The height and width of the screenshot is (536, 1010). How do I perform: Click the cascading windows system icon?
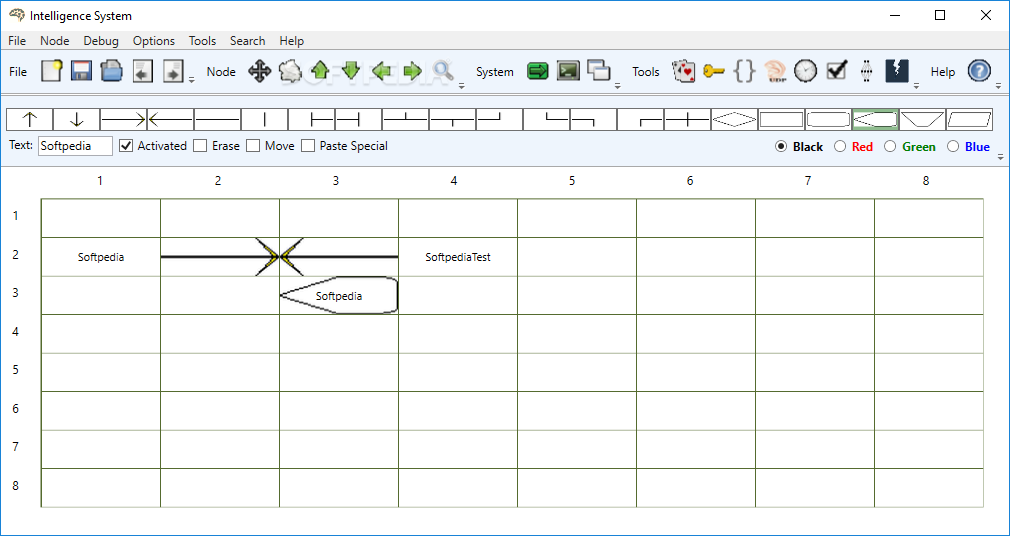599,71
